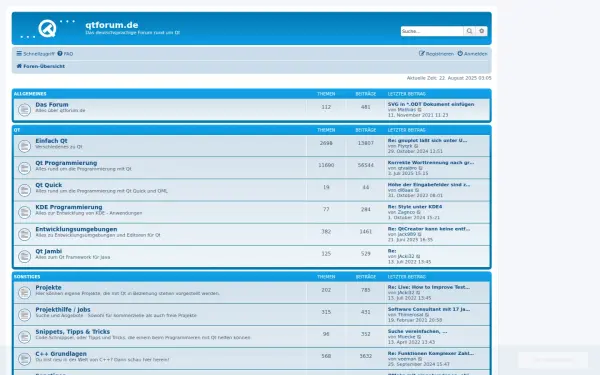This screenshot has width=600, height=375.
Task: Open the Projekthilfe / Jobs forum
Action: point(63,310)
